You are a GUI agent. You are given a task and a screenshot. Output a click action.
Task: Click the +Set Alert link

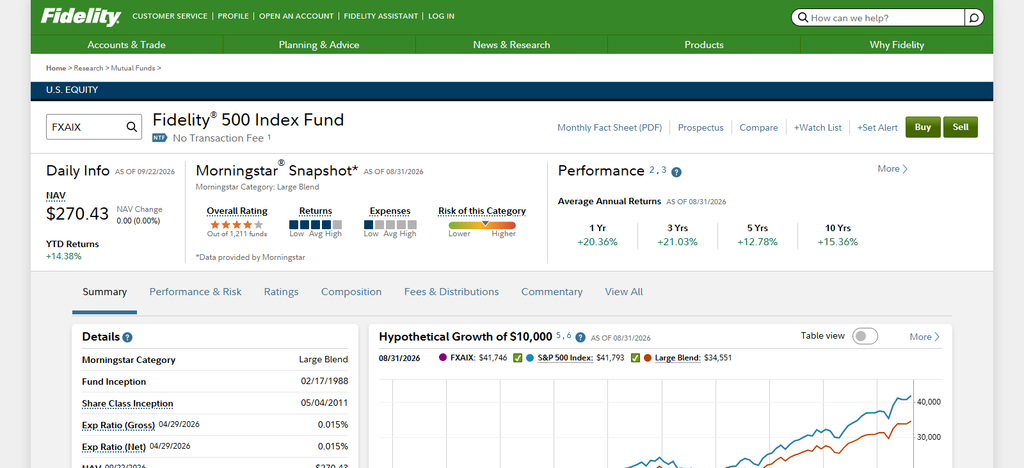(x=878, y=128)
